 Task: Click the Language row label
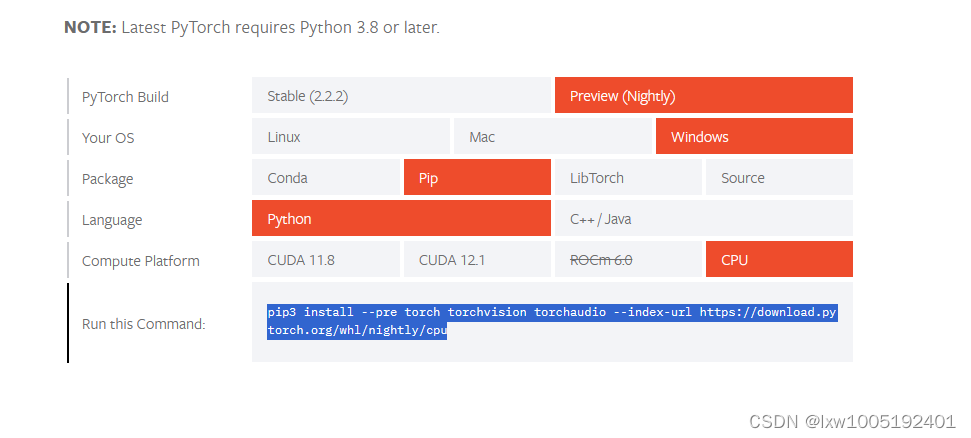(111, 220)
